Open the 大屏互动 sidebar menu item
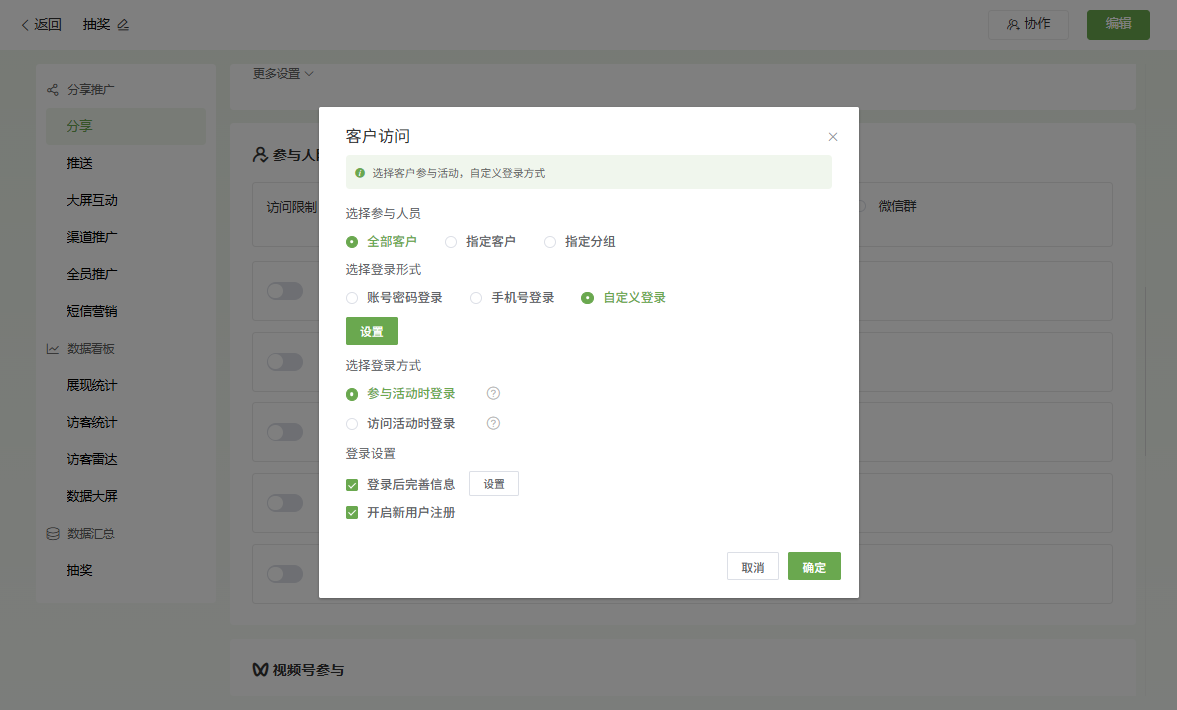 [x=92, y=200]
